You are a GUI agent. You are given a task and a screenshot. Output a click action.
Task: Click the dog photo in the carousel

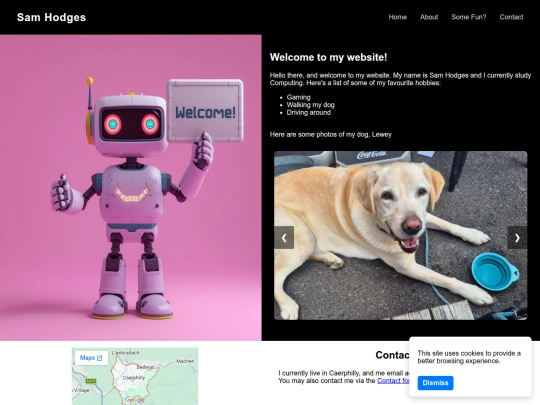pos(401,236)
